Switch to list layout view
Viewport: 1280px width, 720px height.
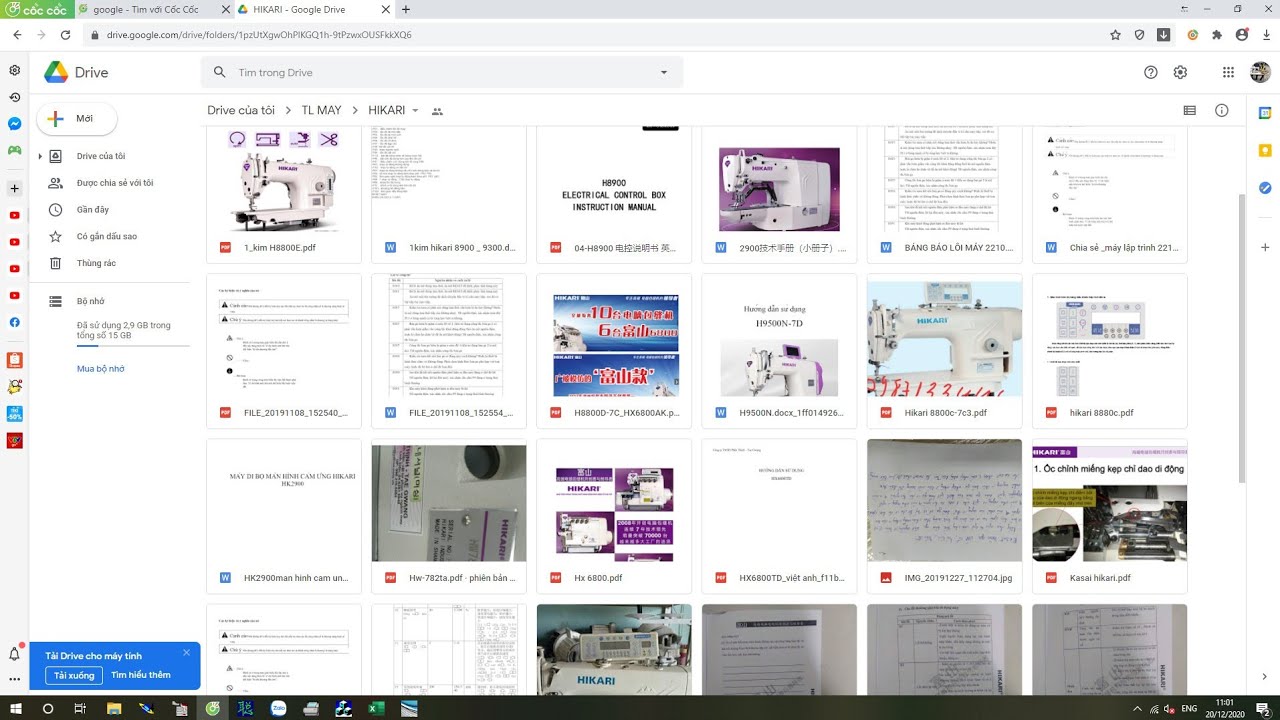click(x=1189, y=110)
